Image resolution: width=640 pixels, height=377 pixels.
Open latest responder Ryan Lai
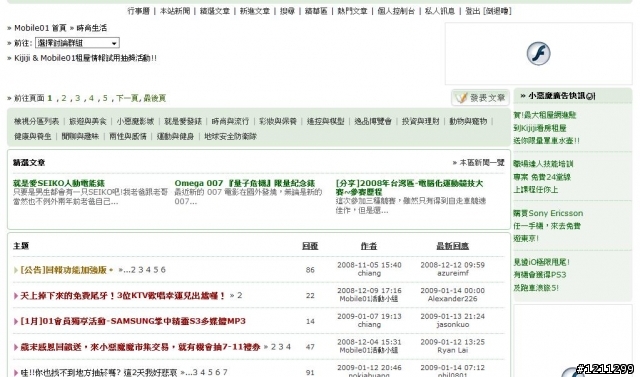point(453,350)
